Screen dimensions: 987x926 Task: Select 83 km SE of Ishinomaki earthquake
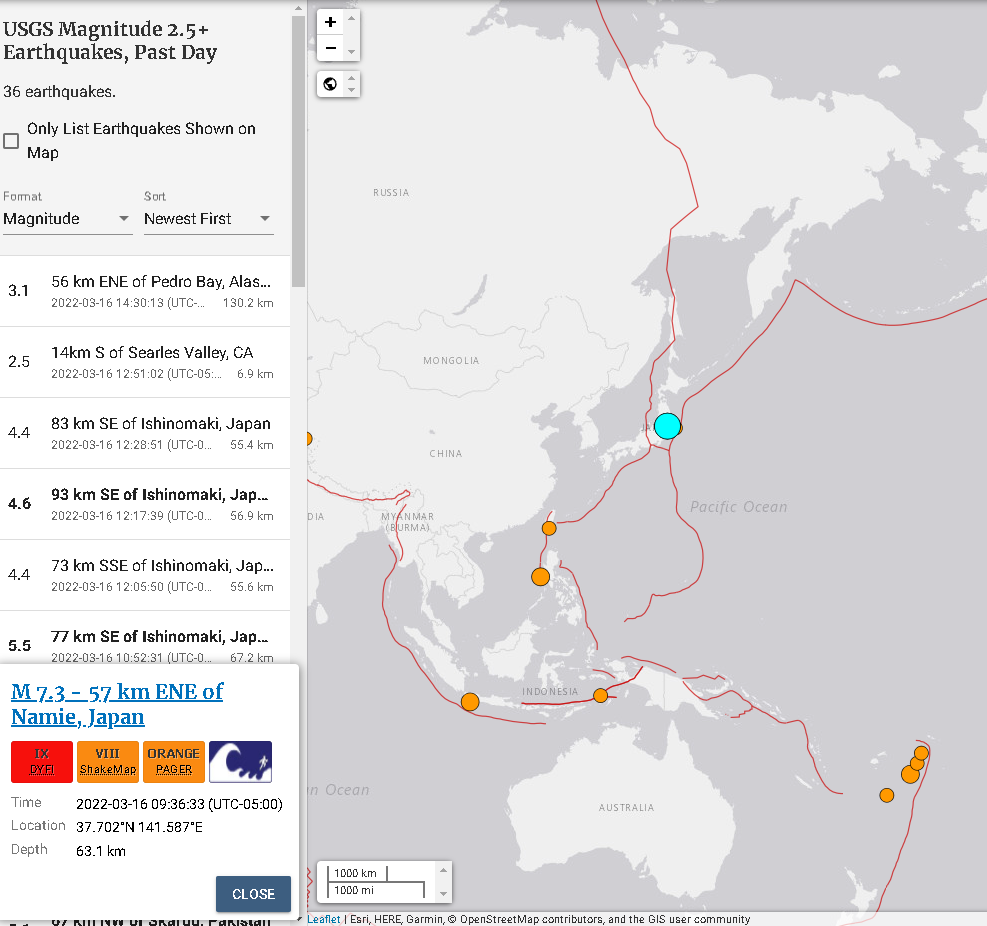145,433
